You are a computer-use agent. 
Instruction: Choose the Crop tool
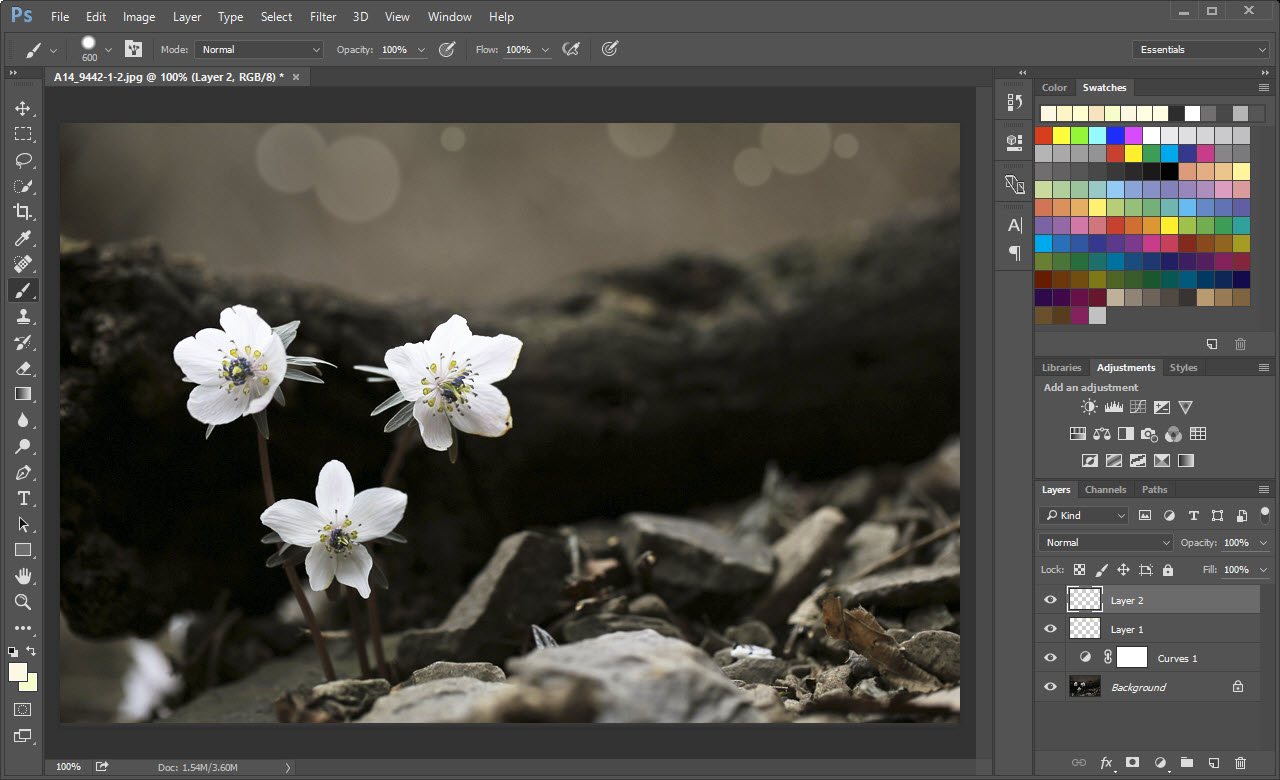pyautogui.click(x=22, y=212)
